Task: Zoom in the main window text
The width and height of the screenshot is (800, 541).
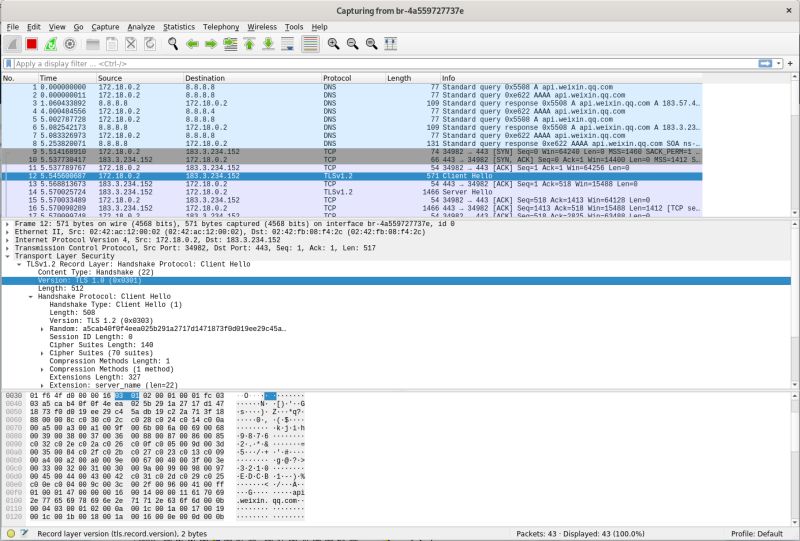Action: [333, 44]
